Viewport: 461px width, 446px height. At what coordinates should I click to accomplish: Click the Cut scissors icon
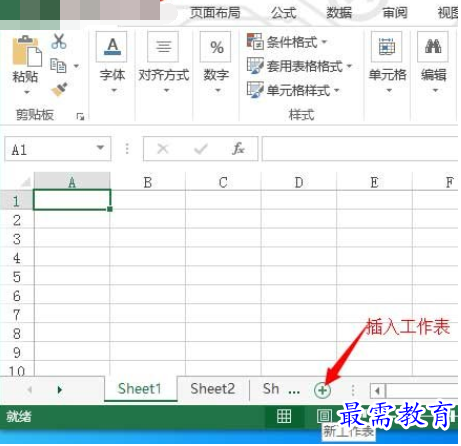(x=59, y=41)
